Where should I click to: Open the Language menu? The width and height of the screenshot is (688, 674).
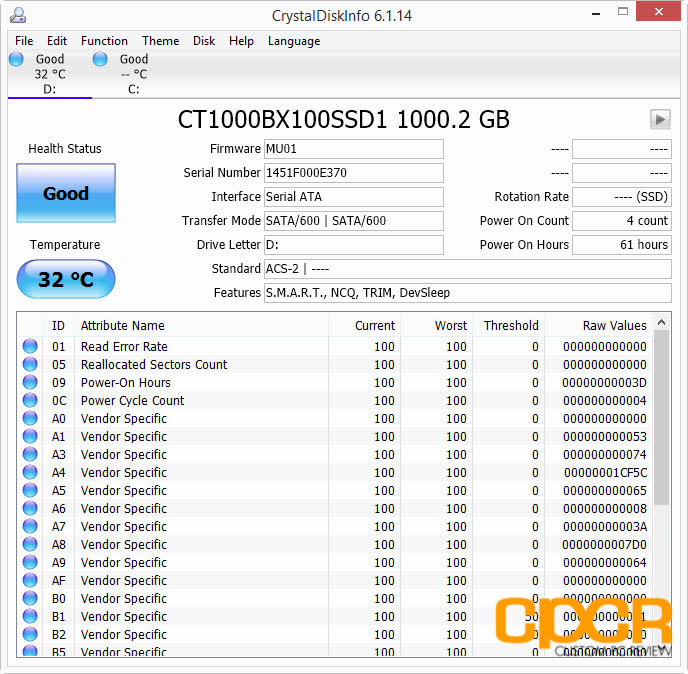[294, 41]
